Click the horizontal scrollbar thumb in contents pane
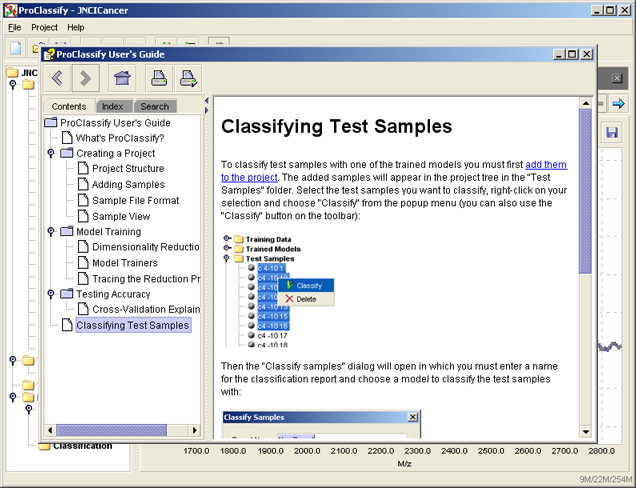 [x=111, y=430]
